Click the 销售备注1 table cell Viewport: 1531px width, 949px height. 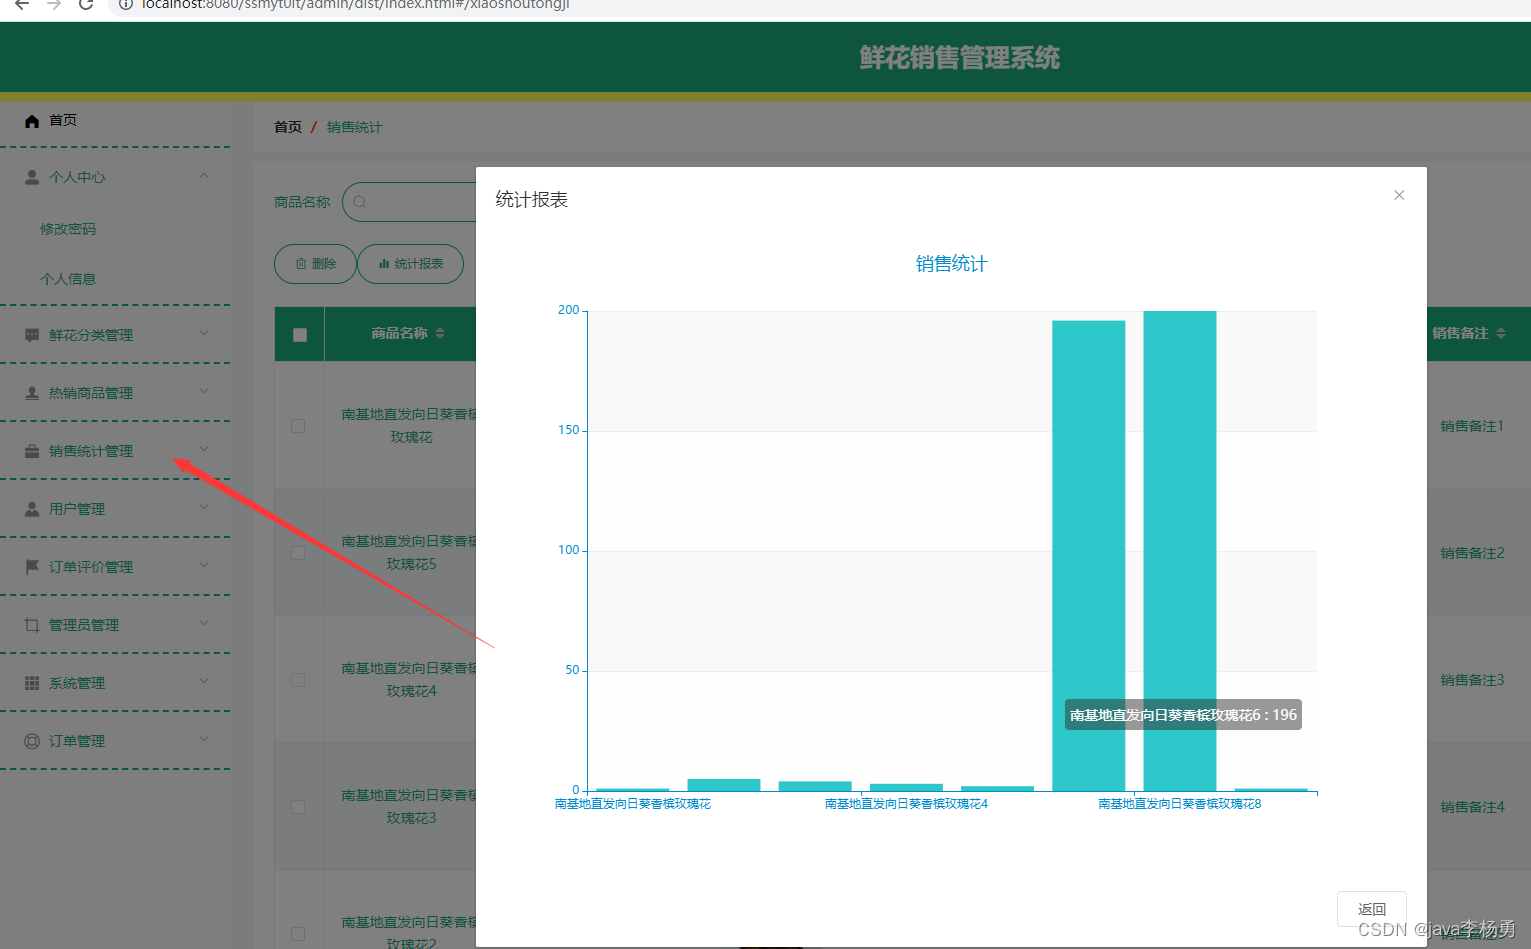coord(1472,426)
